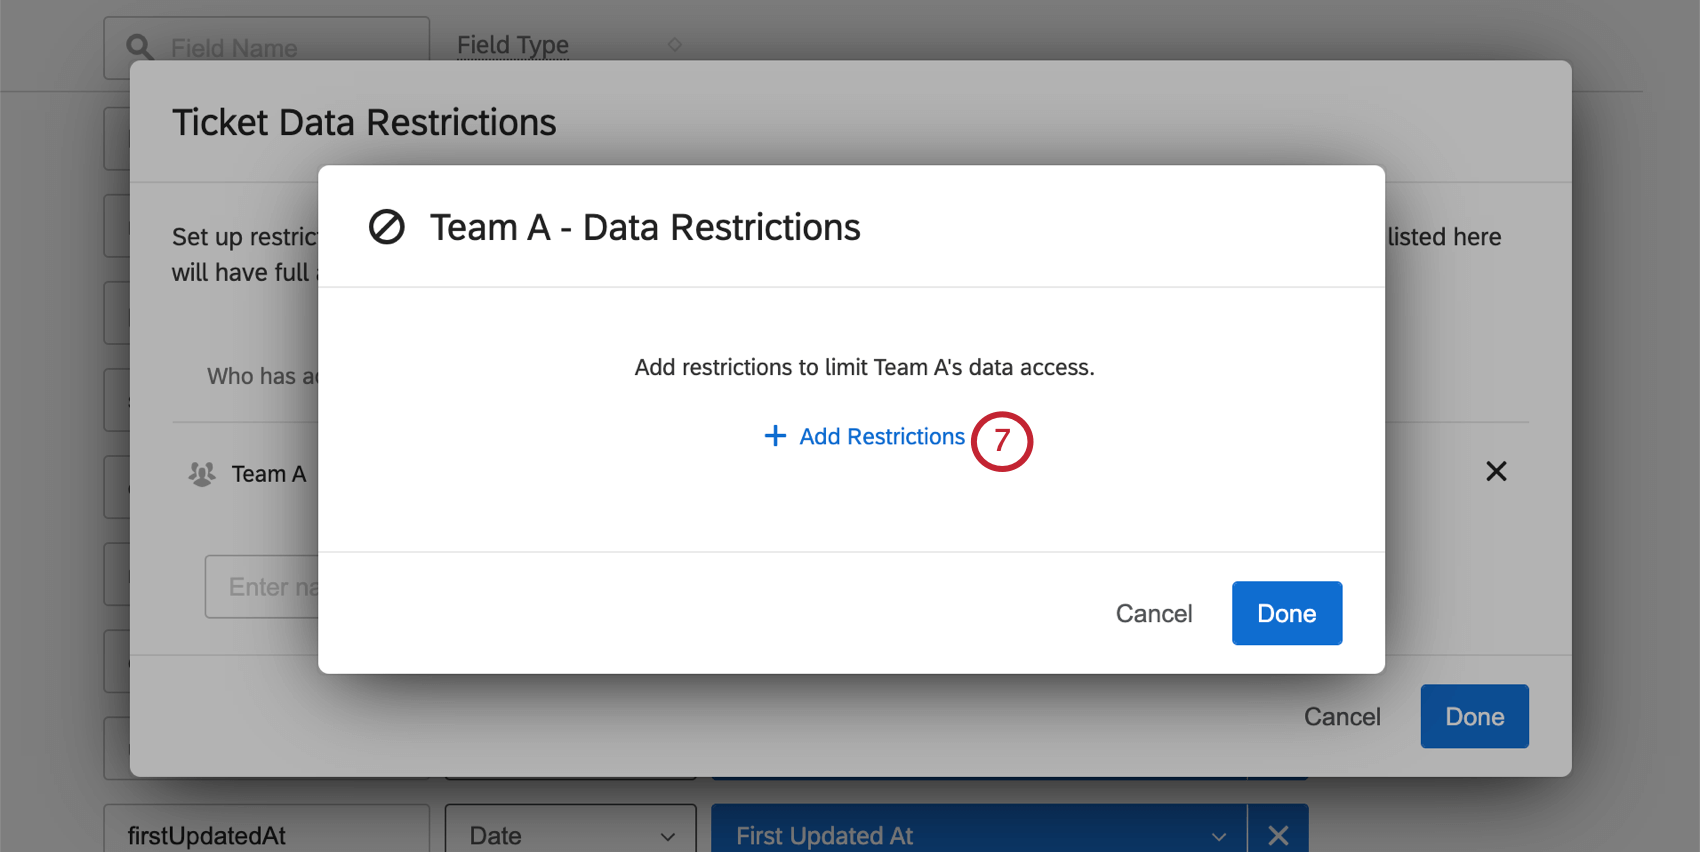The height and width of the screenshot is (852, 1700).
Task: Click the magnifier search icon by Field Name
Action: (x=140, y=47)
